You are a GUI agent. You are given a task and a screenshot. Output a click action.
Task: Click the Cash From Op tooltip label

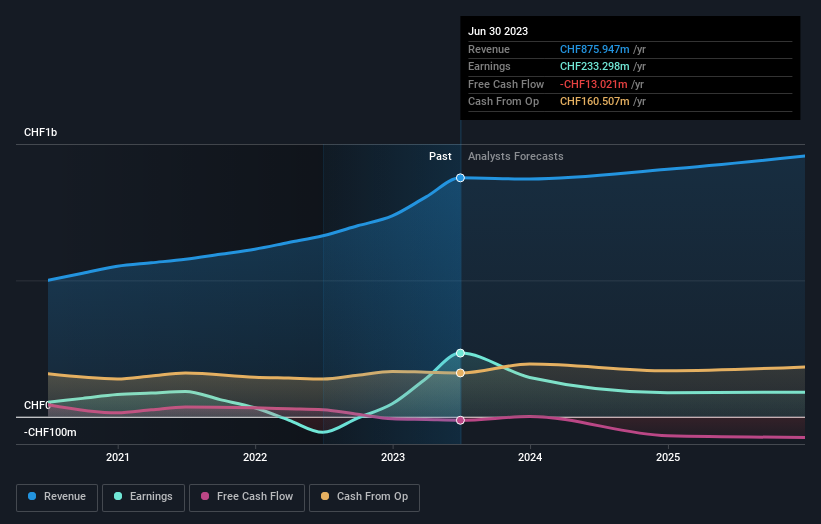(503, 102)
